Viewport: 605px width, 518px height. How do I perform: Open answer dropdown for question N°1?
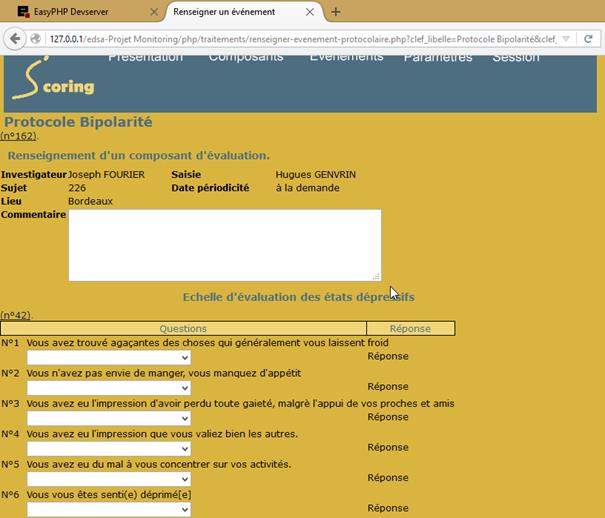108,358
